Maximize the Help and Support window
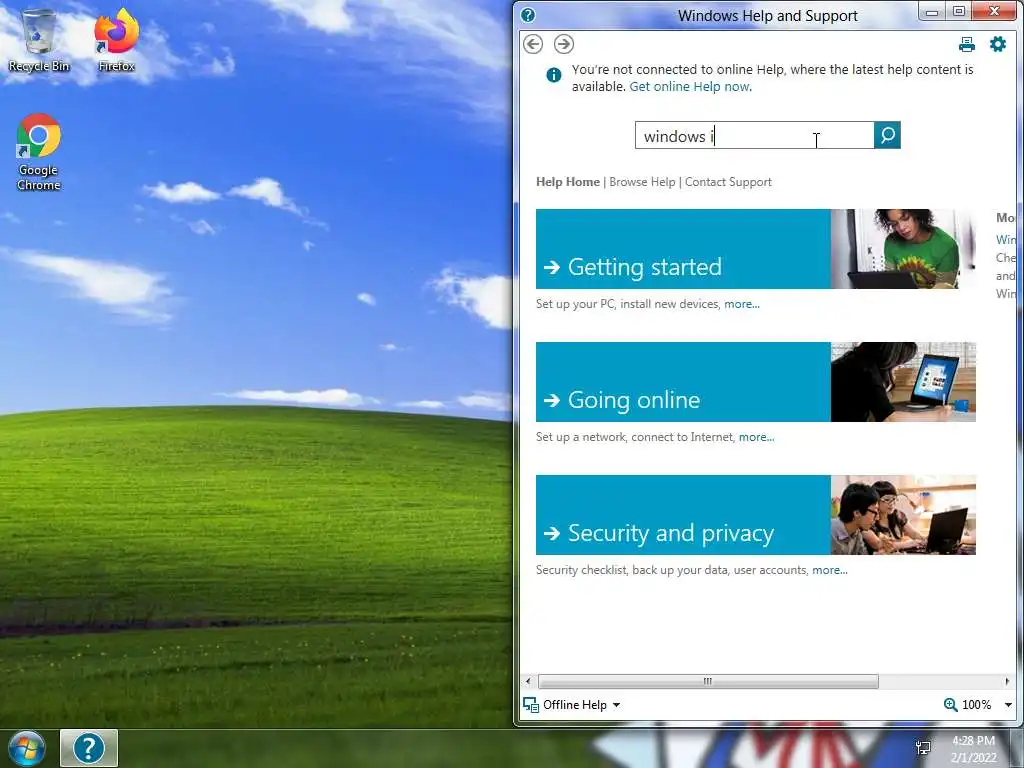1024x768 pixels. [x=959, y=12]
